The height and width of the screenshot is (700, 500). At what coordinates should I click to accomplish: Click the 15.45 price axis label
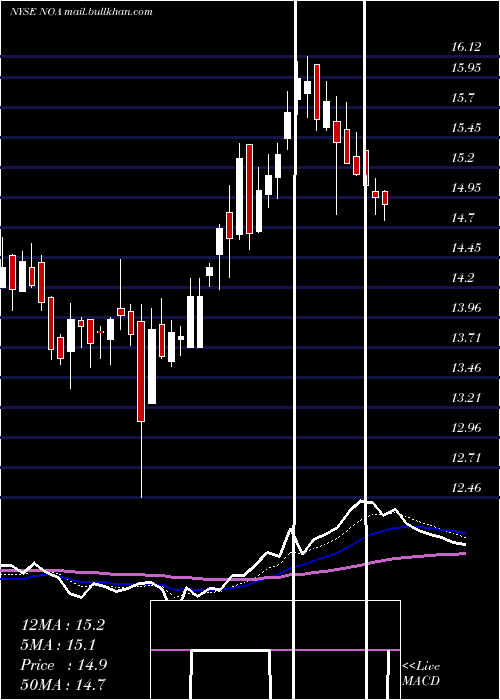tap(466, 128)
